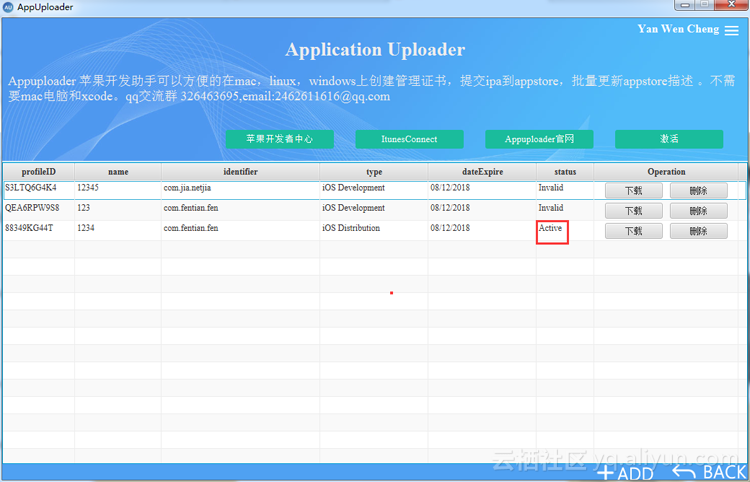750x482 pixels.
Task: Download profile QEA6RPW9S8 with 下载 button
Action: 634,211
